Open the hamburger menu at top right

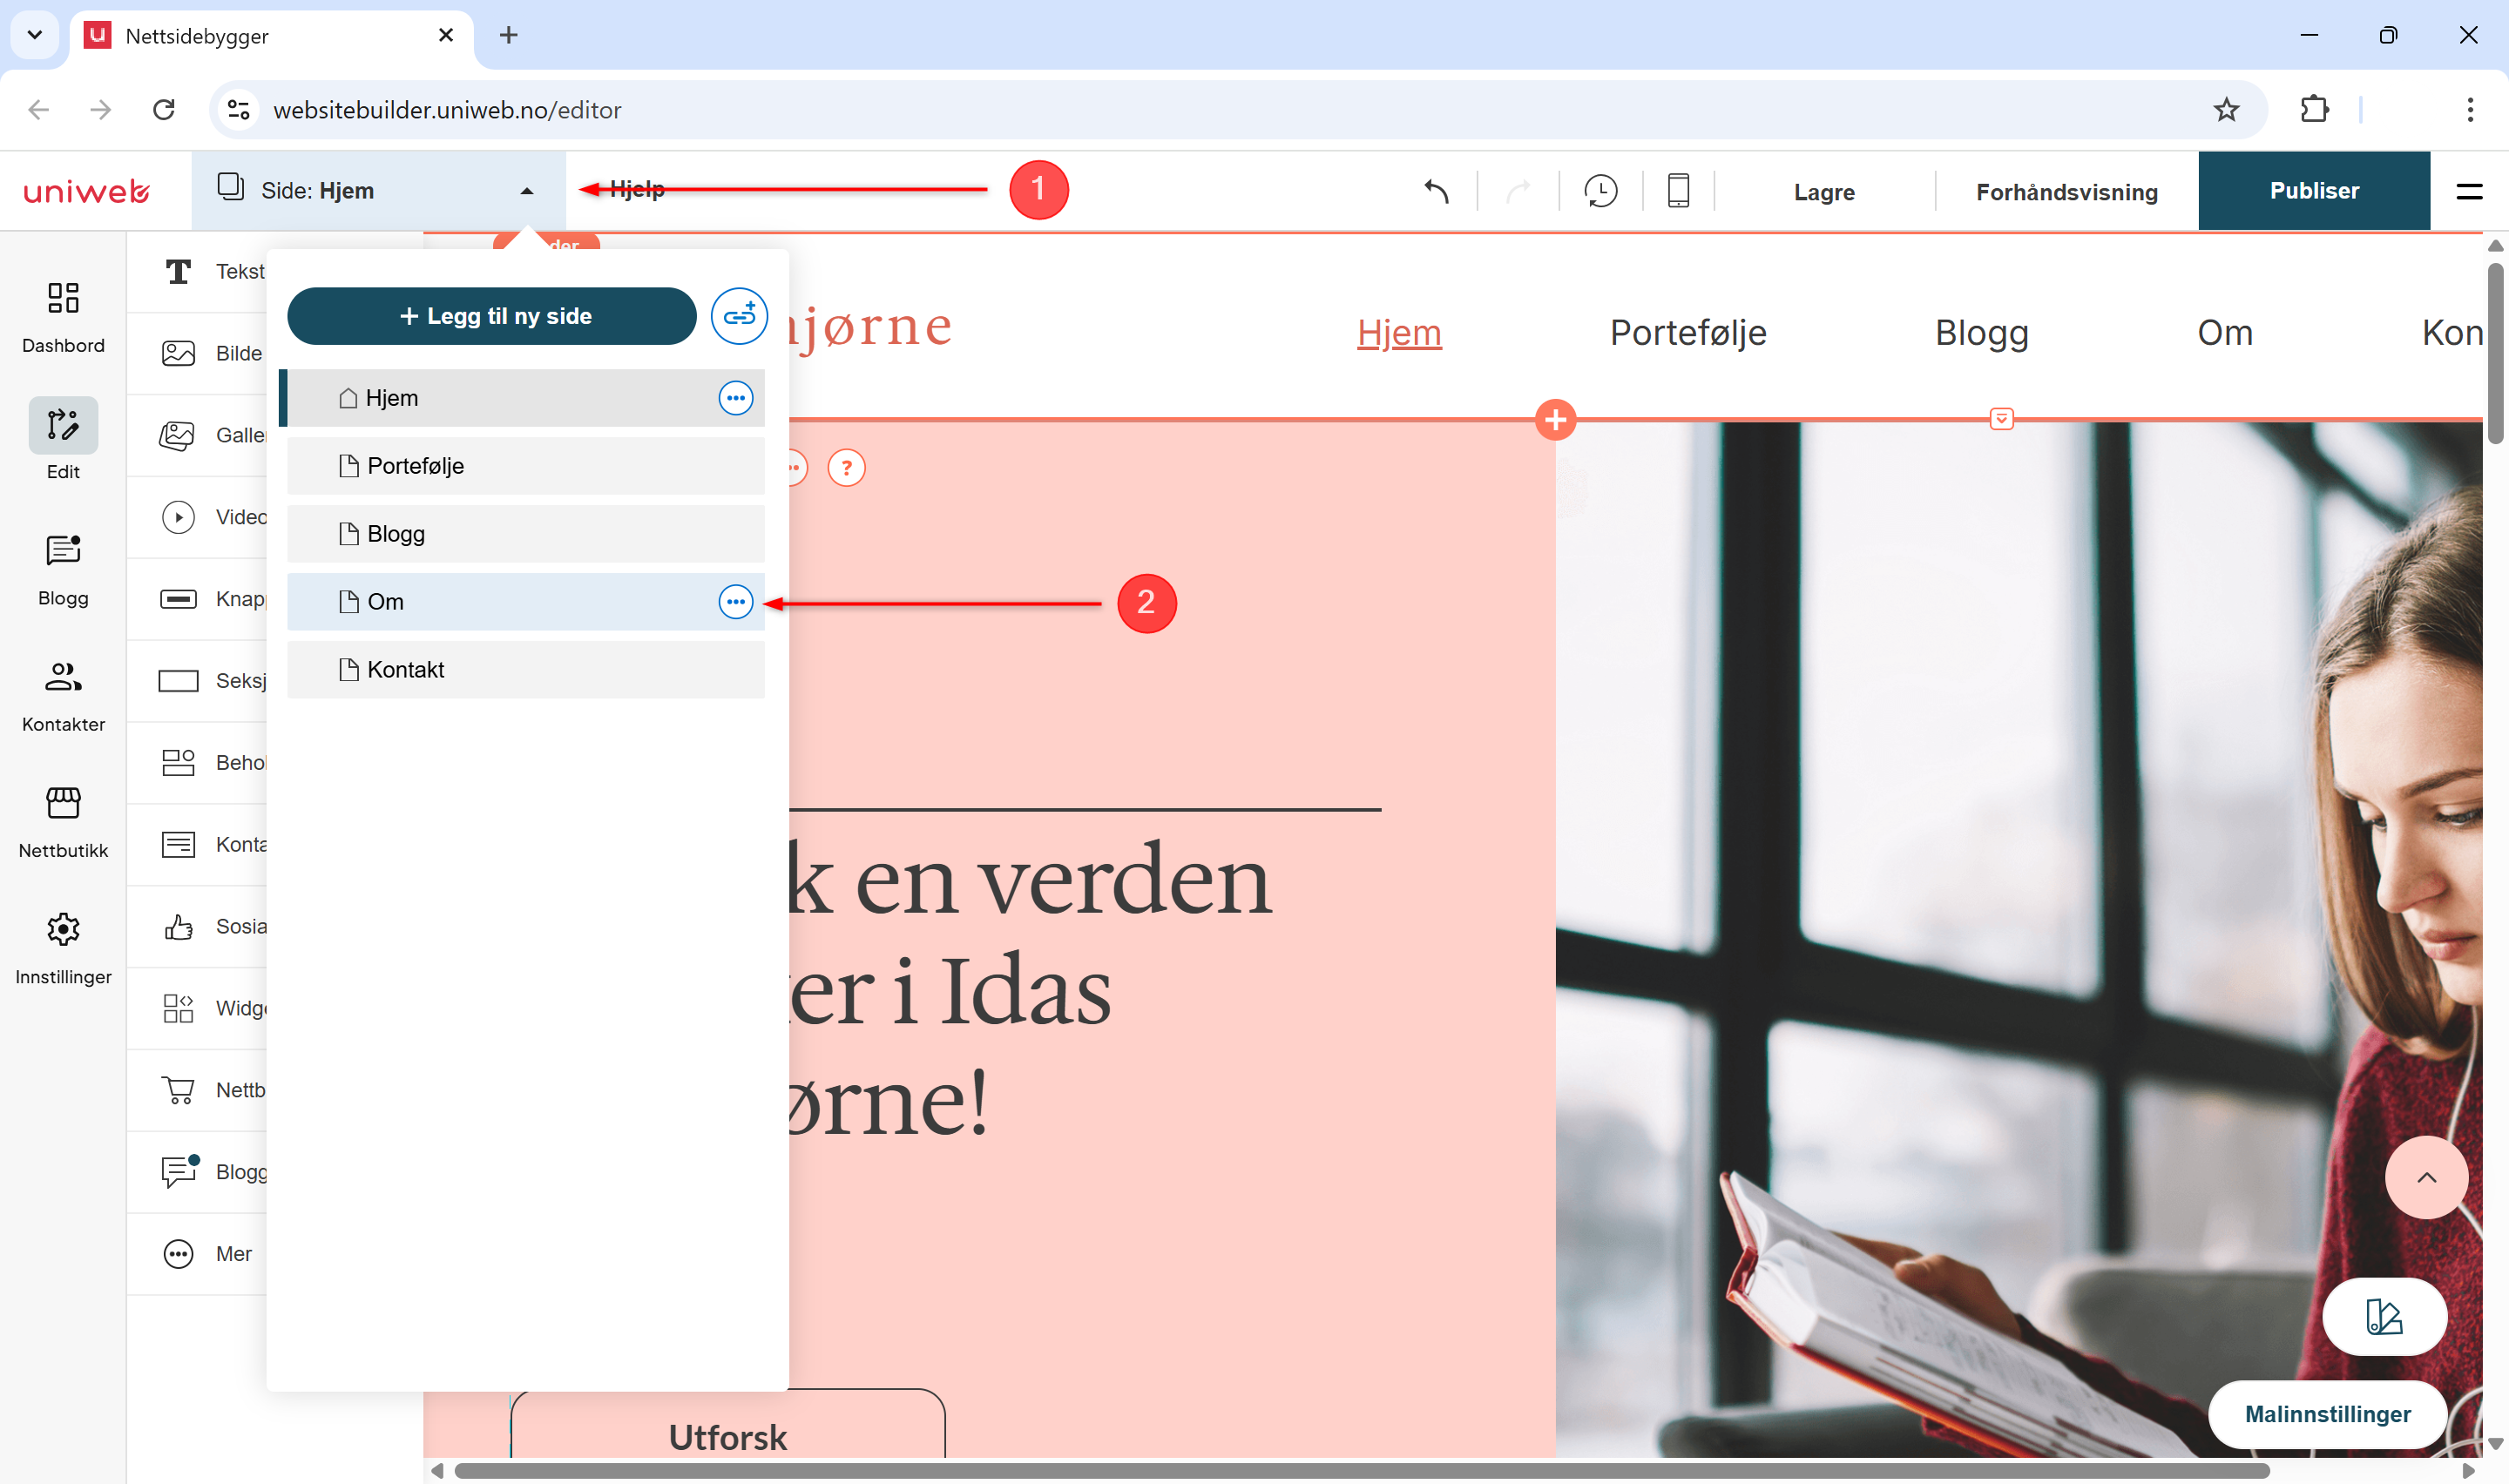pos(2469,191)
